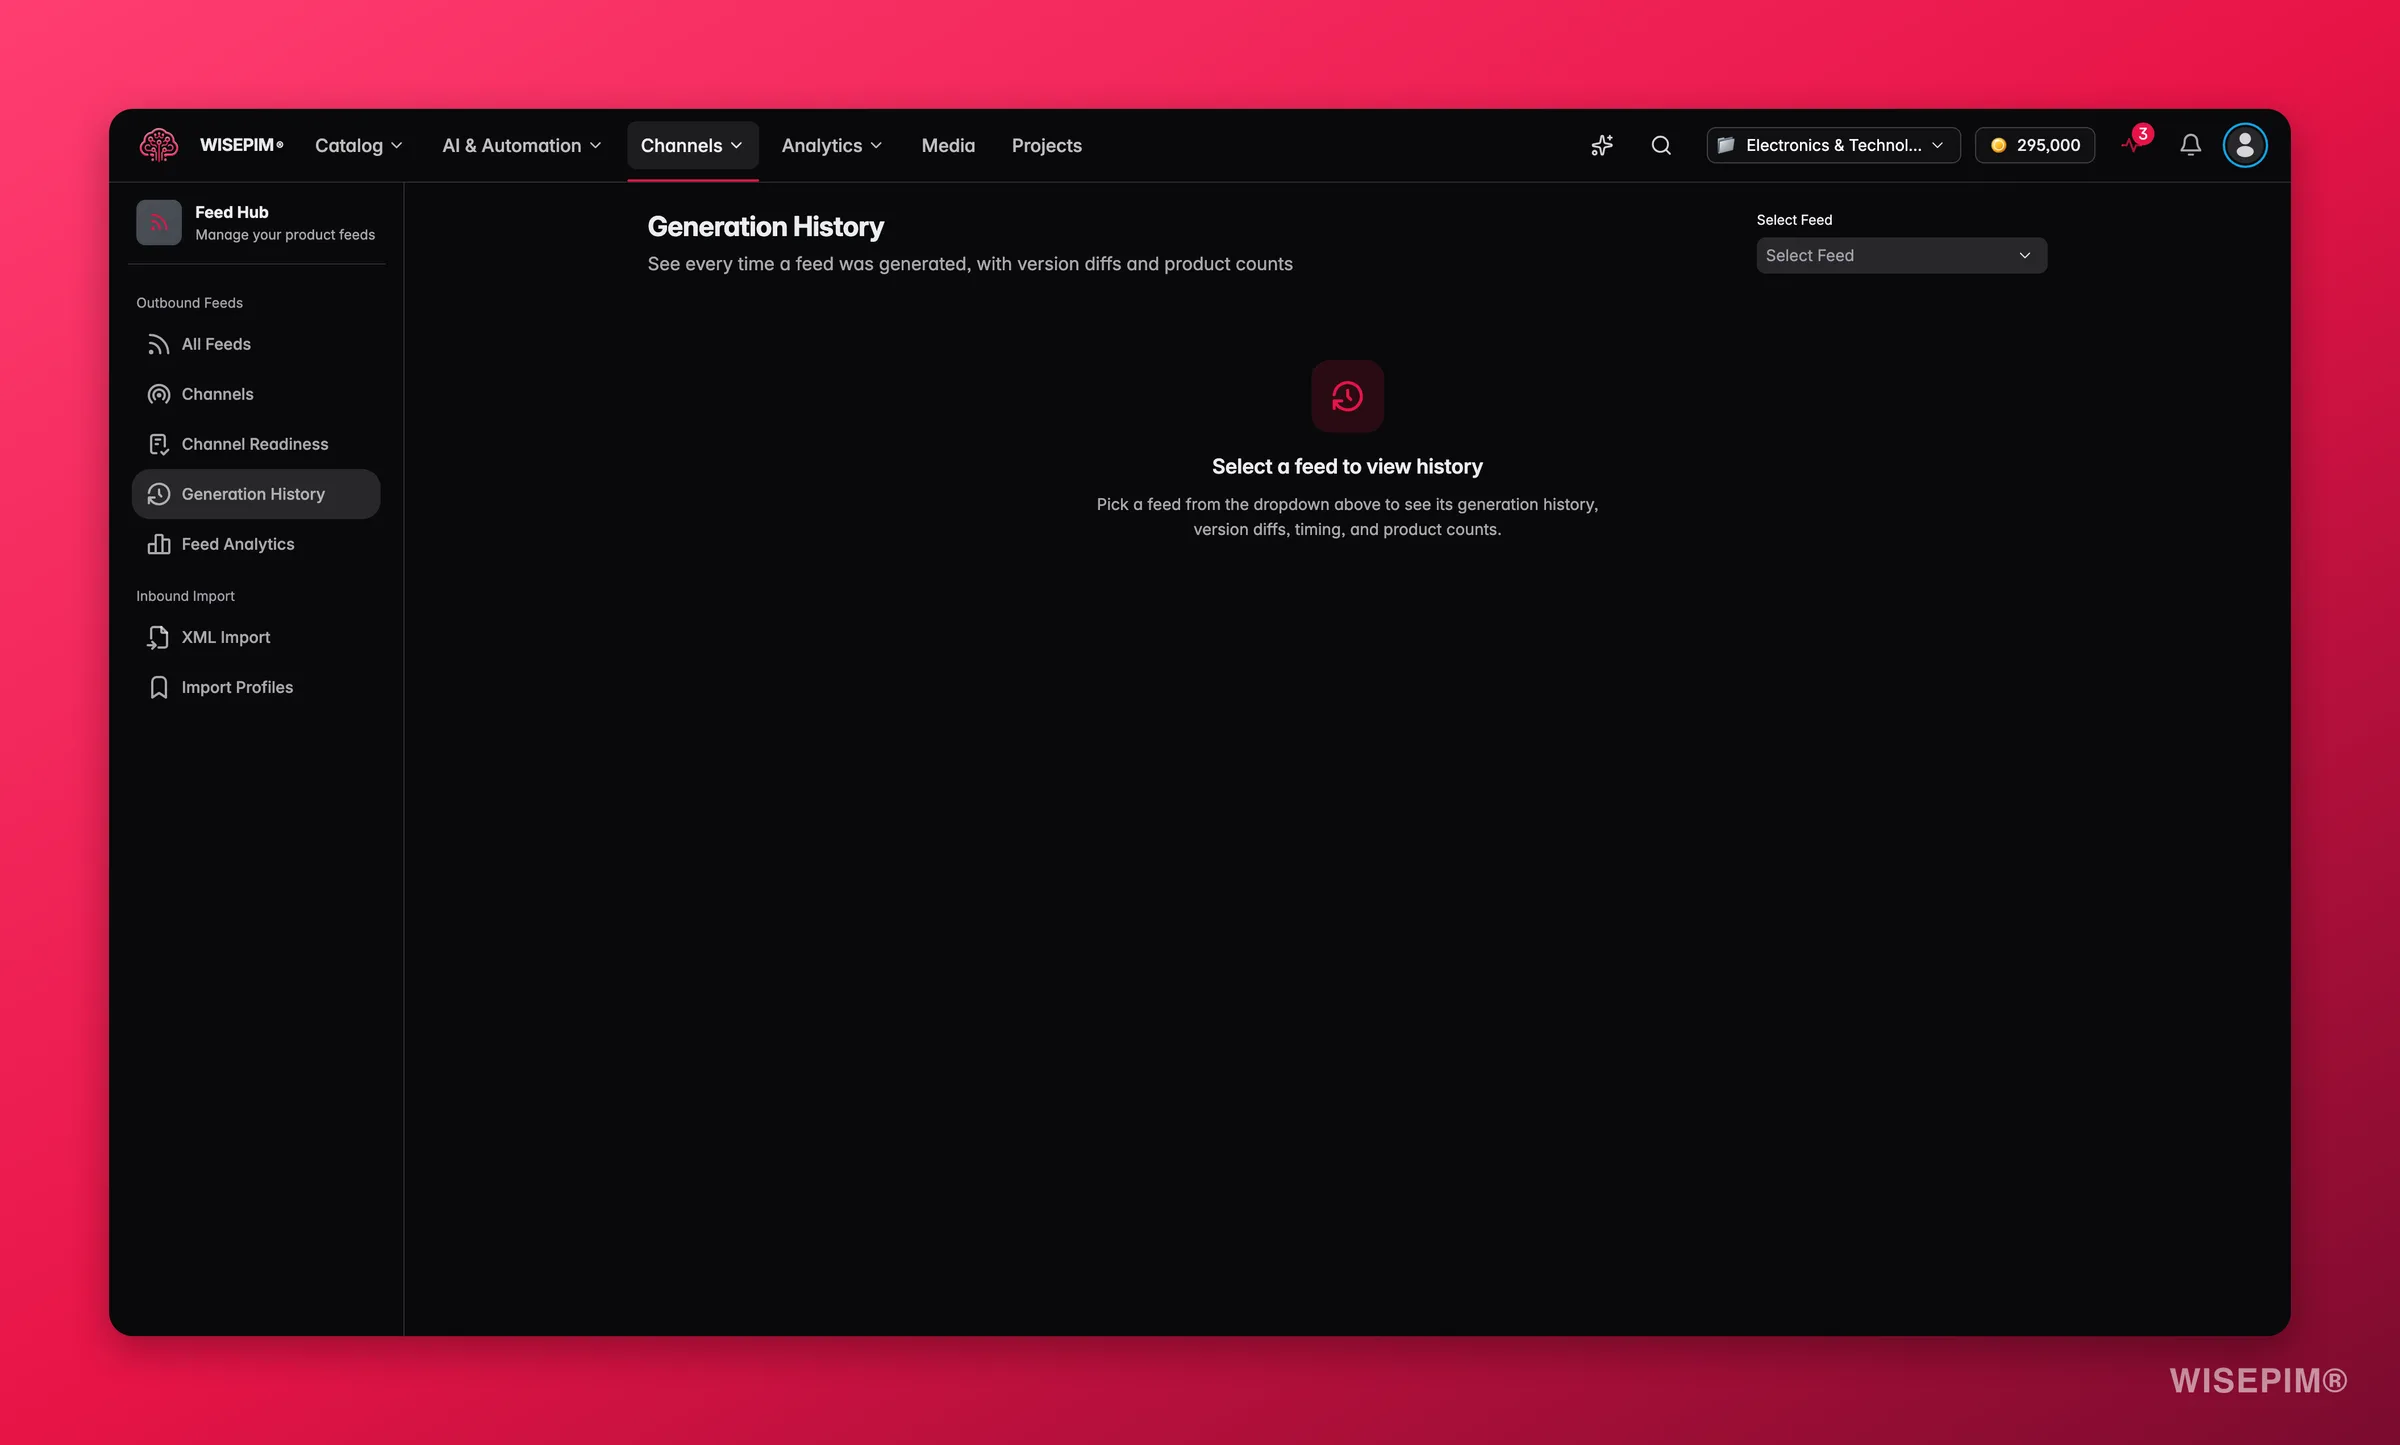Go to All Feeds
This screenshot has width=2400, height=1445.
click(256, 344)
